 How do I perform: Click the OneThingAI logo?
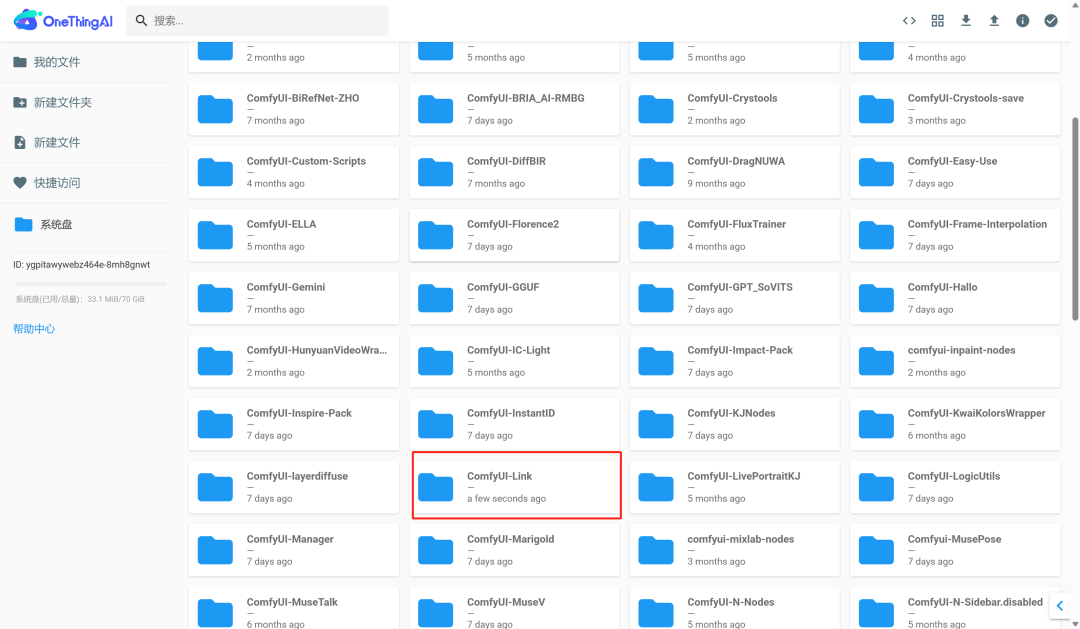tap(63, 21)
